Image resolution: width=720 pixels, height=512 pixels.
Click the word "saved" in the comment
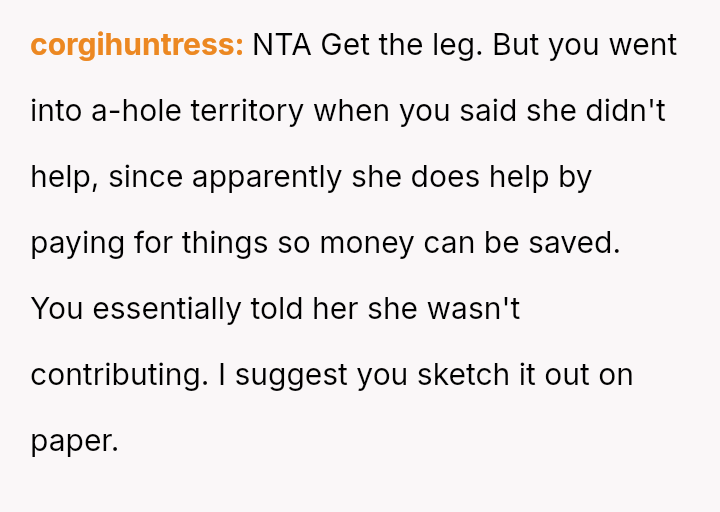[578, 243]
